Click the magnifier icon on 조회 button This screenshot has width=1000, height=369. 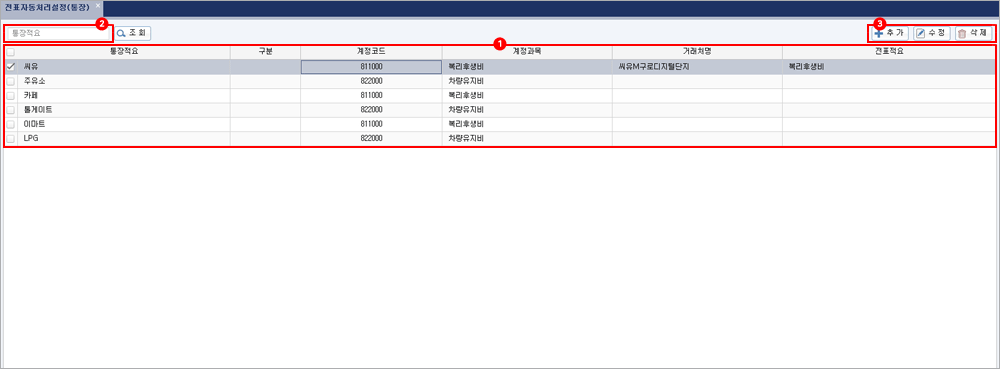click(x=121, y=33)
